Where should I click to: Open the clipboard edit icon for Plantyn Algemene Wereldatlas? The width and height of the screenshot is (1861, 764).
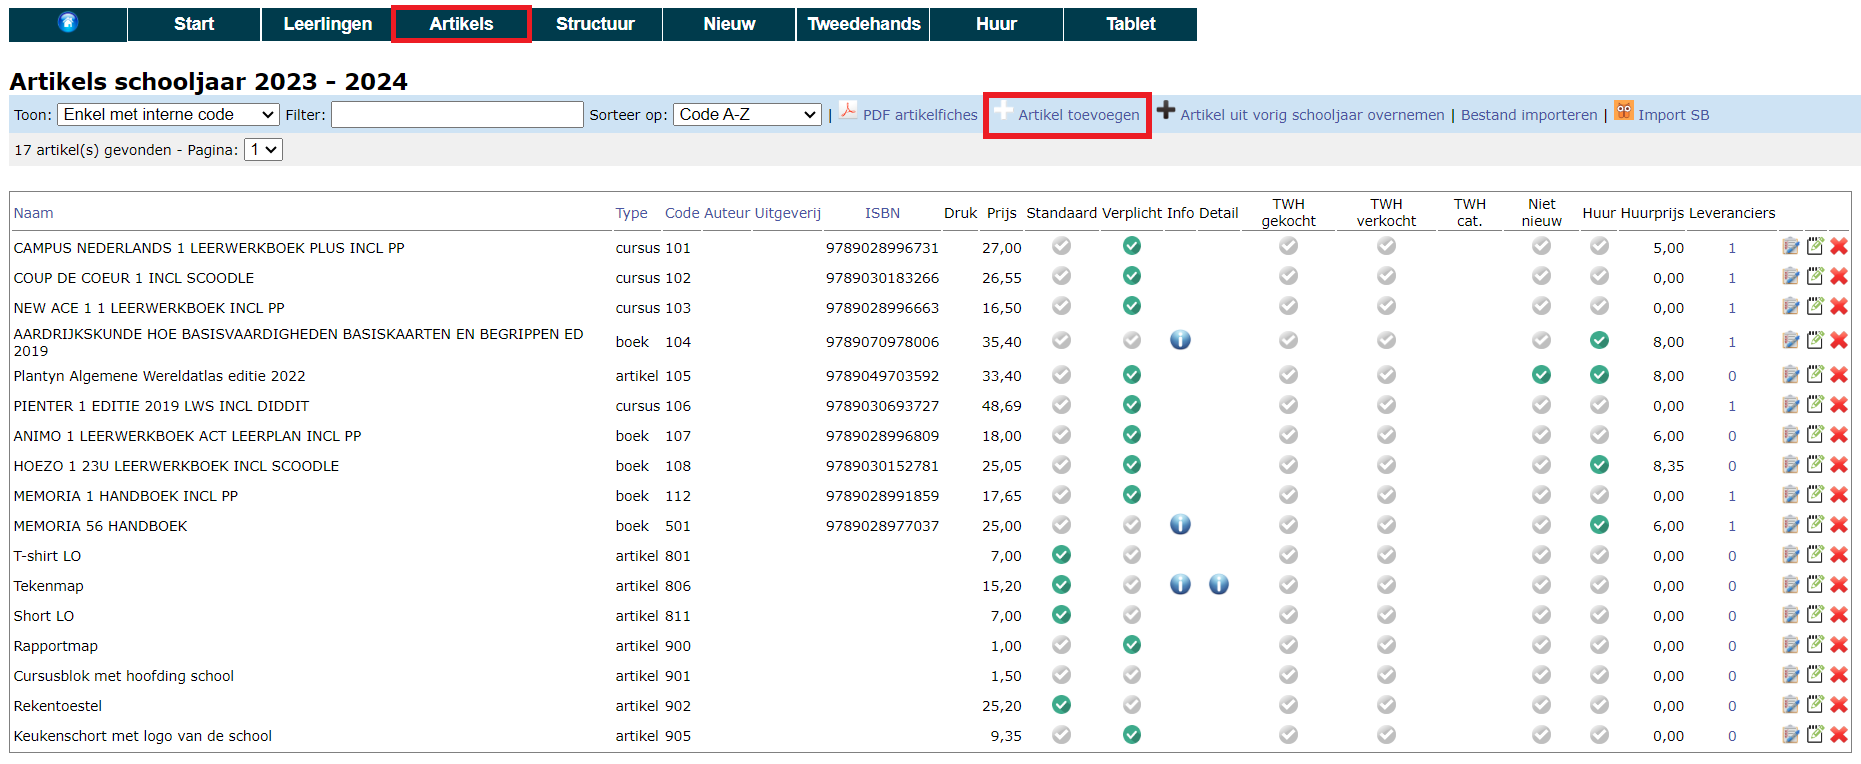[1791, 374]
